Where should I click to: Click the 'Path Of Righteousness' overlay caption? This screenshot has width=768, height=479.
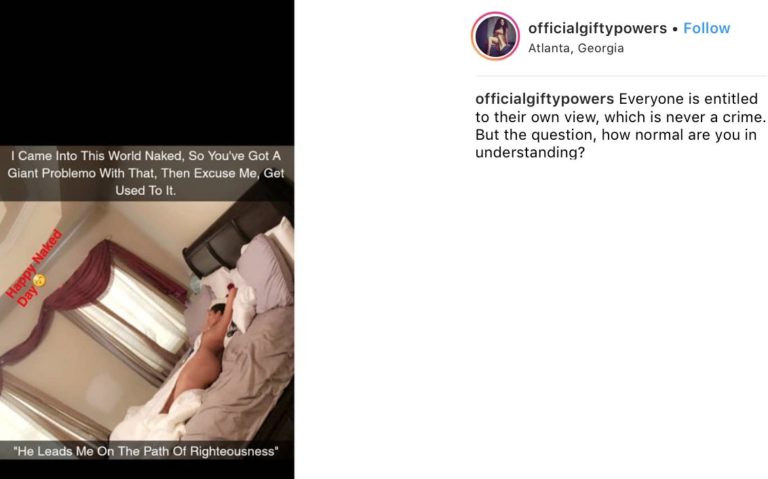[x=146, y=451]
